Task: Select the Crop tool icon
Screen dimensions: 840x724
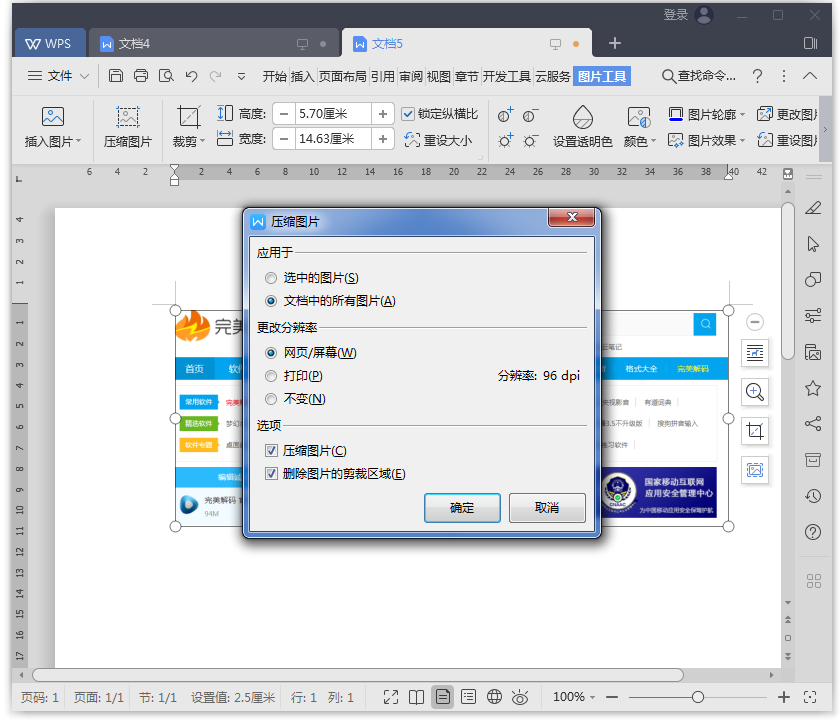Action: [x=189, y=117]
